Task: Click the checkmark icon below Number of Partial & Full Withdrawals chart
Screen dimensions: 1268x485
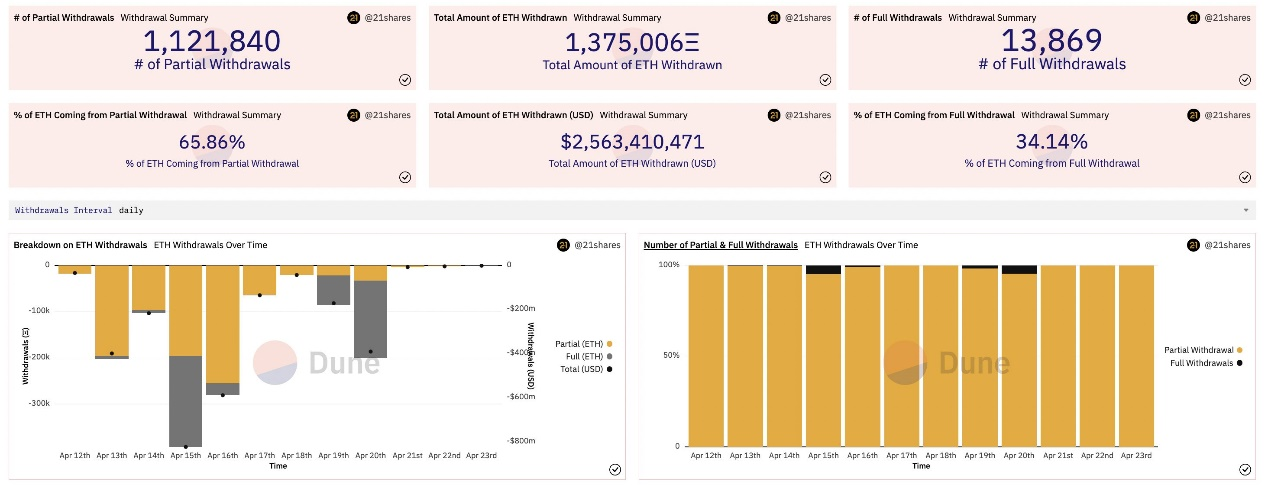Action: tap(1245, 469)
